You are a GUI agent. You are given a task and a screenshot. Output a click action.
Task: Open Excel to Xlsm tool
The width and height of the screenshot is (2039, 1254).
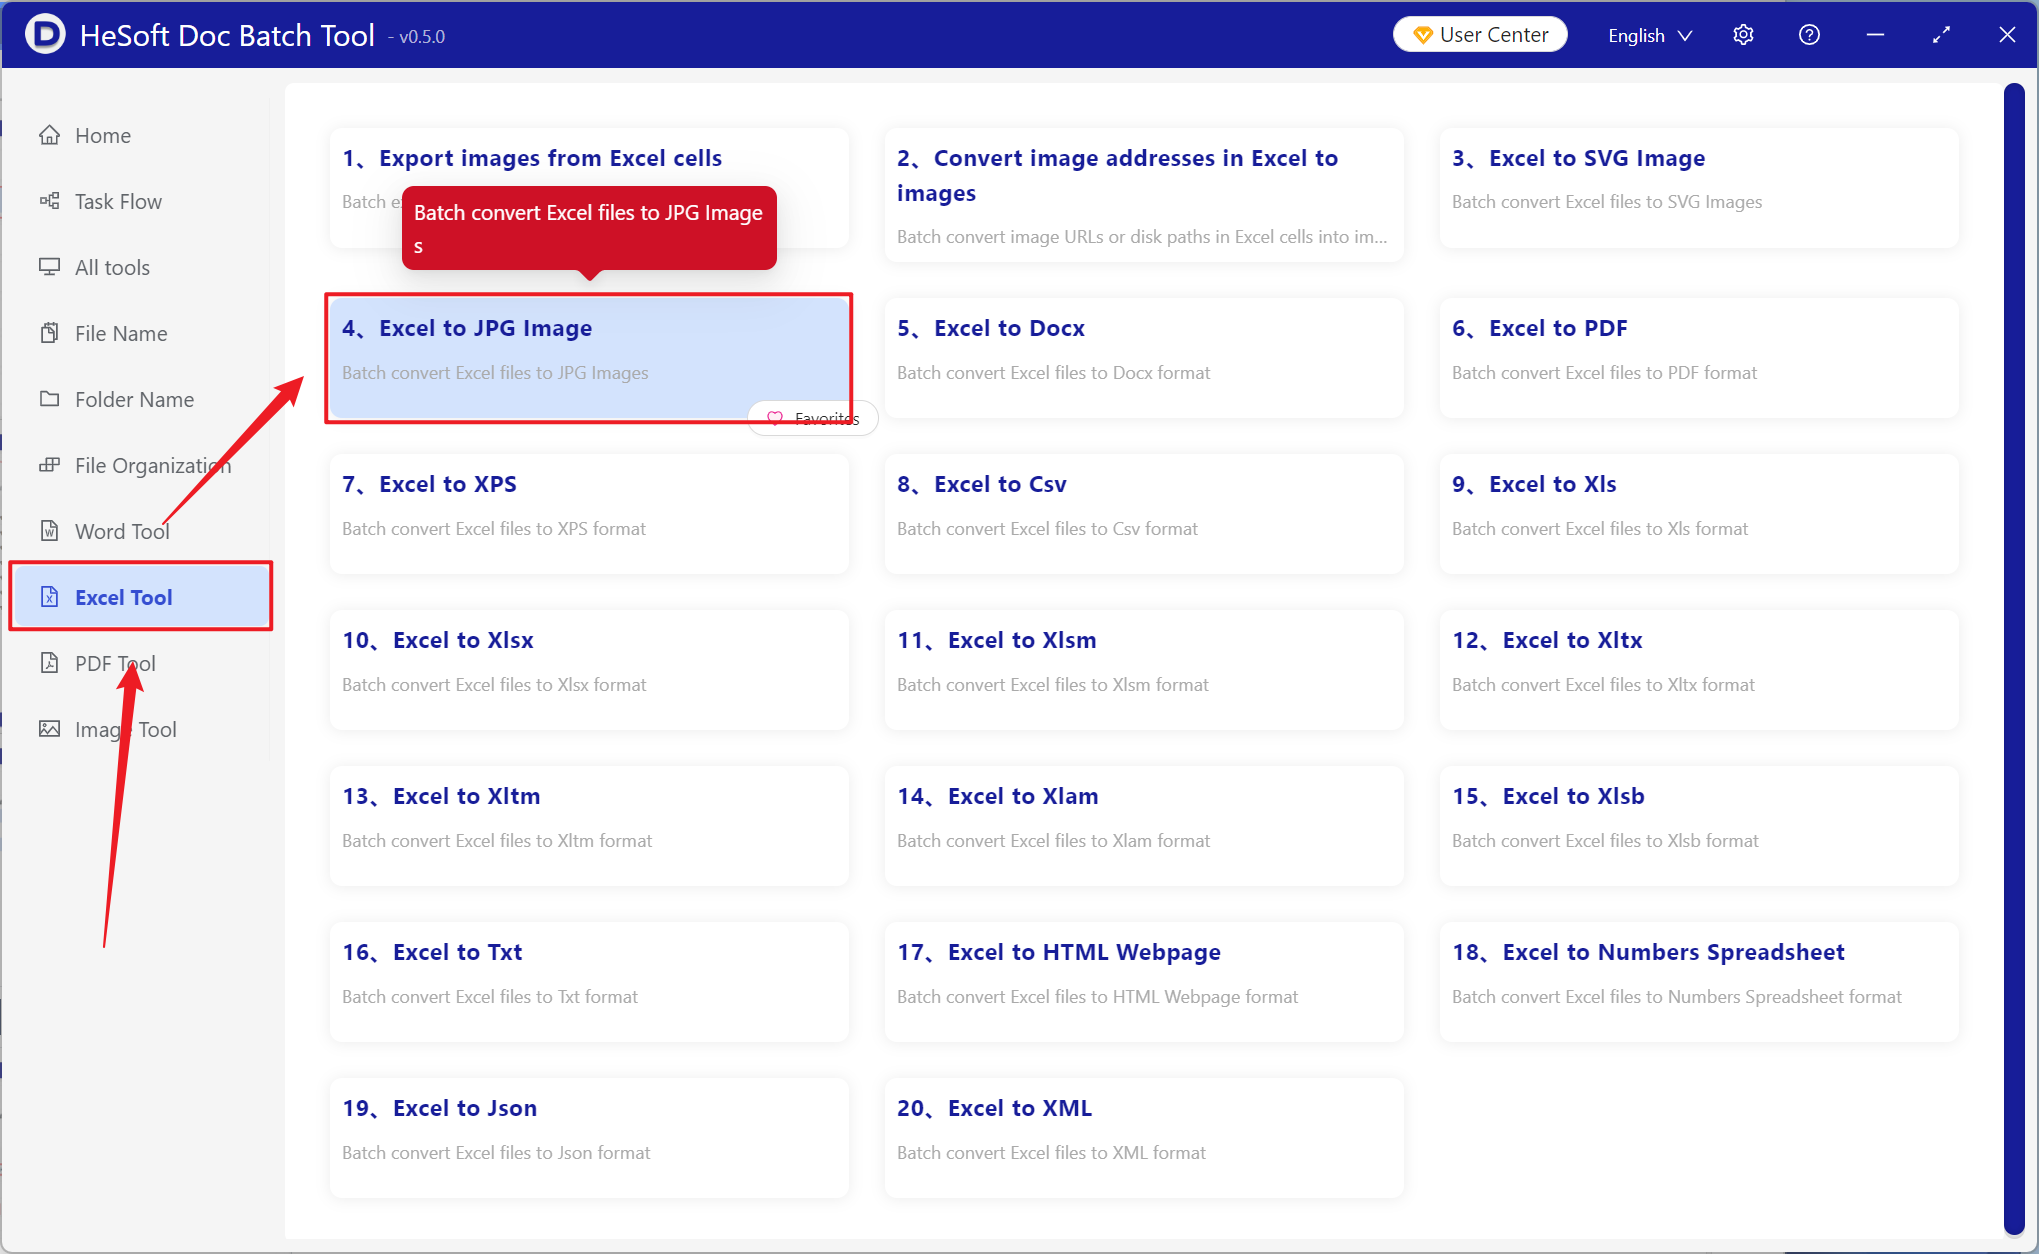(x=1144, y=670)
